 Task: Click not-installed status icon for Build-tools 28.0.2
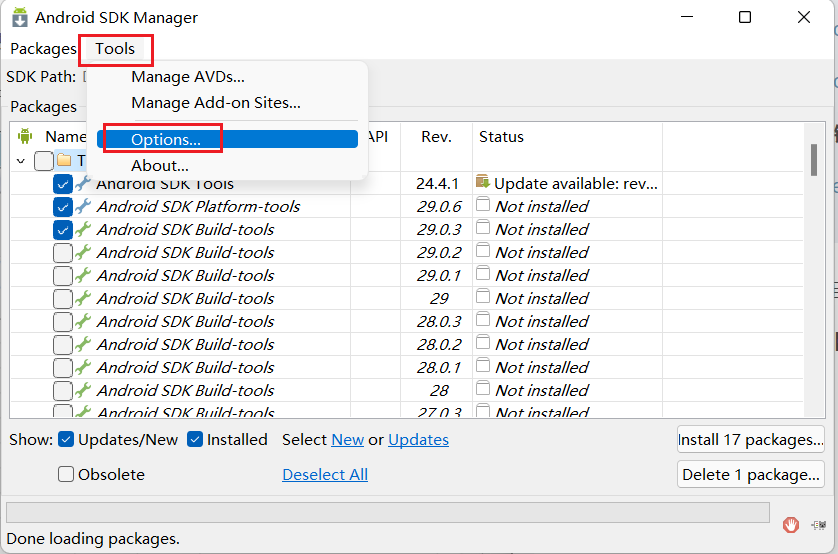(483, 342)
